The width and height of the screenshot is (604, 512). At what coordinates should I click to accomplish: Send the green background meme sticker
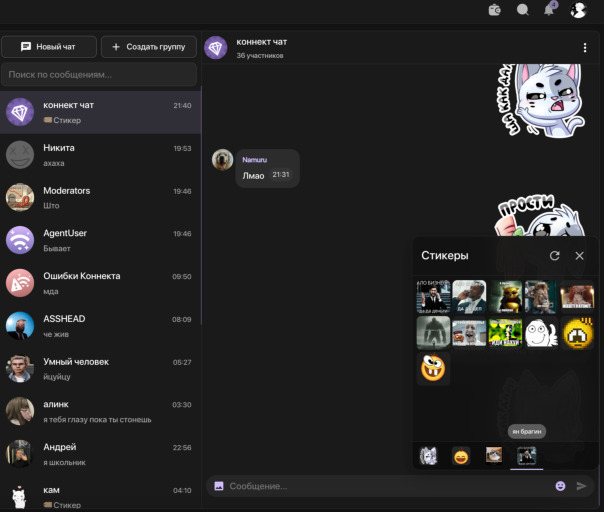505,332
